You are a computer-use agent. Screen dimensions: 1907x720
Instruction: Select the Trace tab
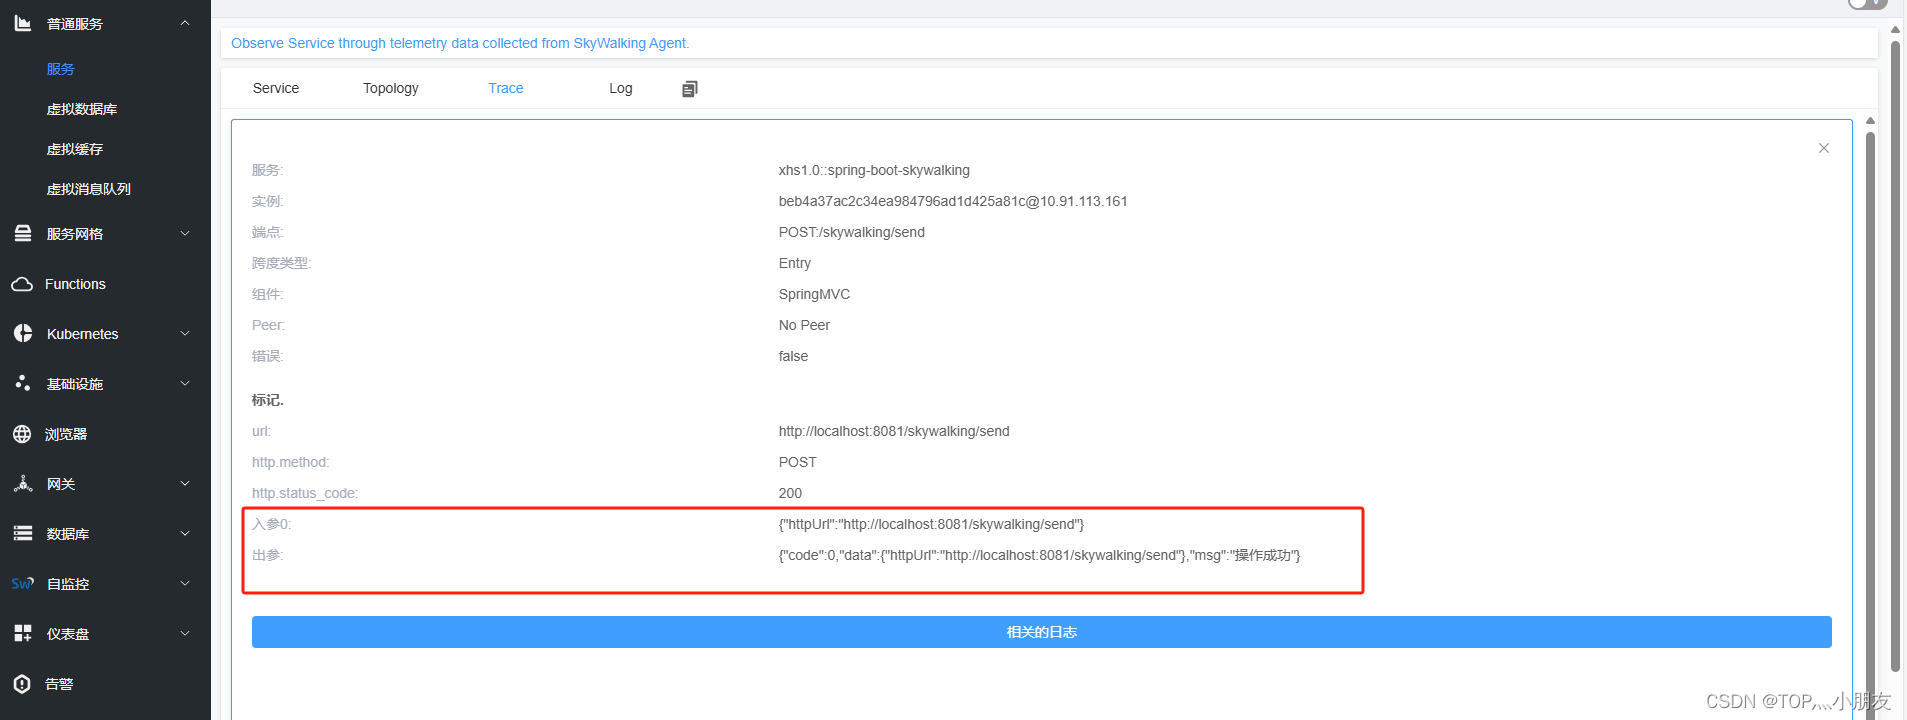point(506,88)
